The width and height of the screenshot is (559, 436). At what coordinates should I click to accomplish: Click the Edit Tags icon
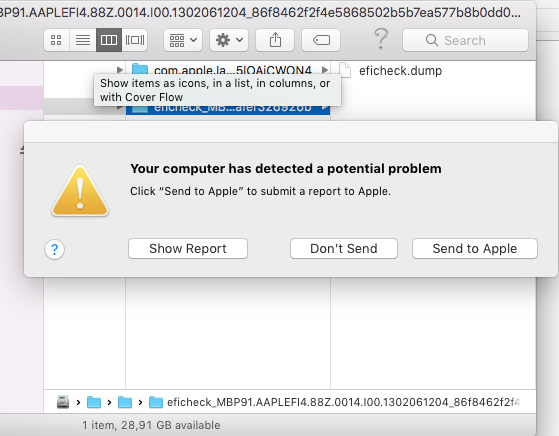[321, 40]
